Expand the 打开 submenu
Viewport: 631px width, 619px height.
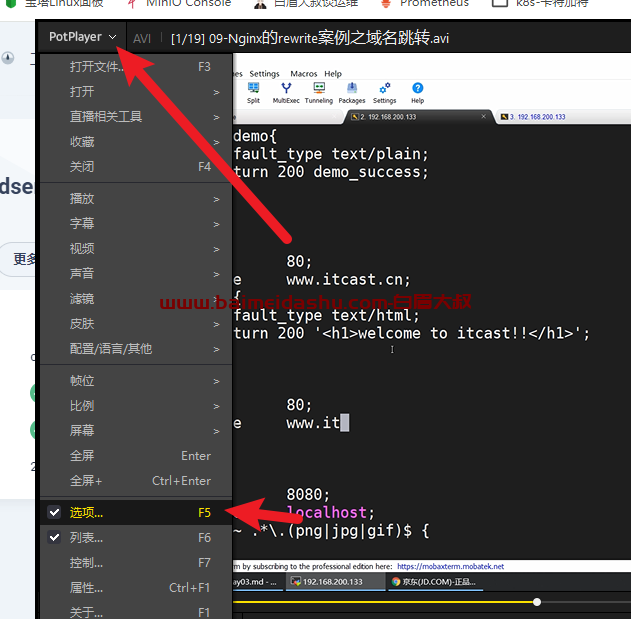point(136,92)
